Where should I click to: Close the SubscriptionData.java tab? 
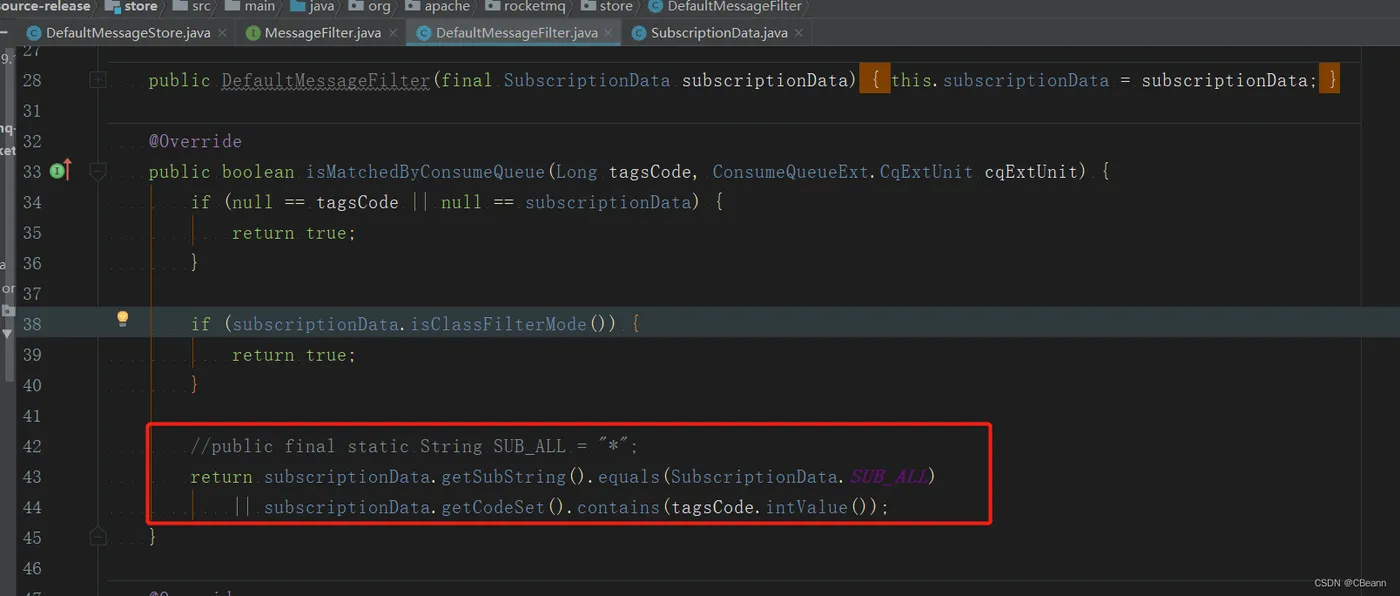pos(797,33)
